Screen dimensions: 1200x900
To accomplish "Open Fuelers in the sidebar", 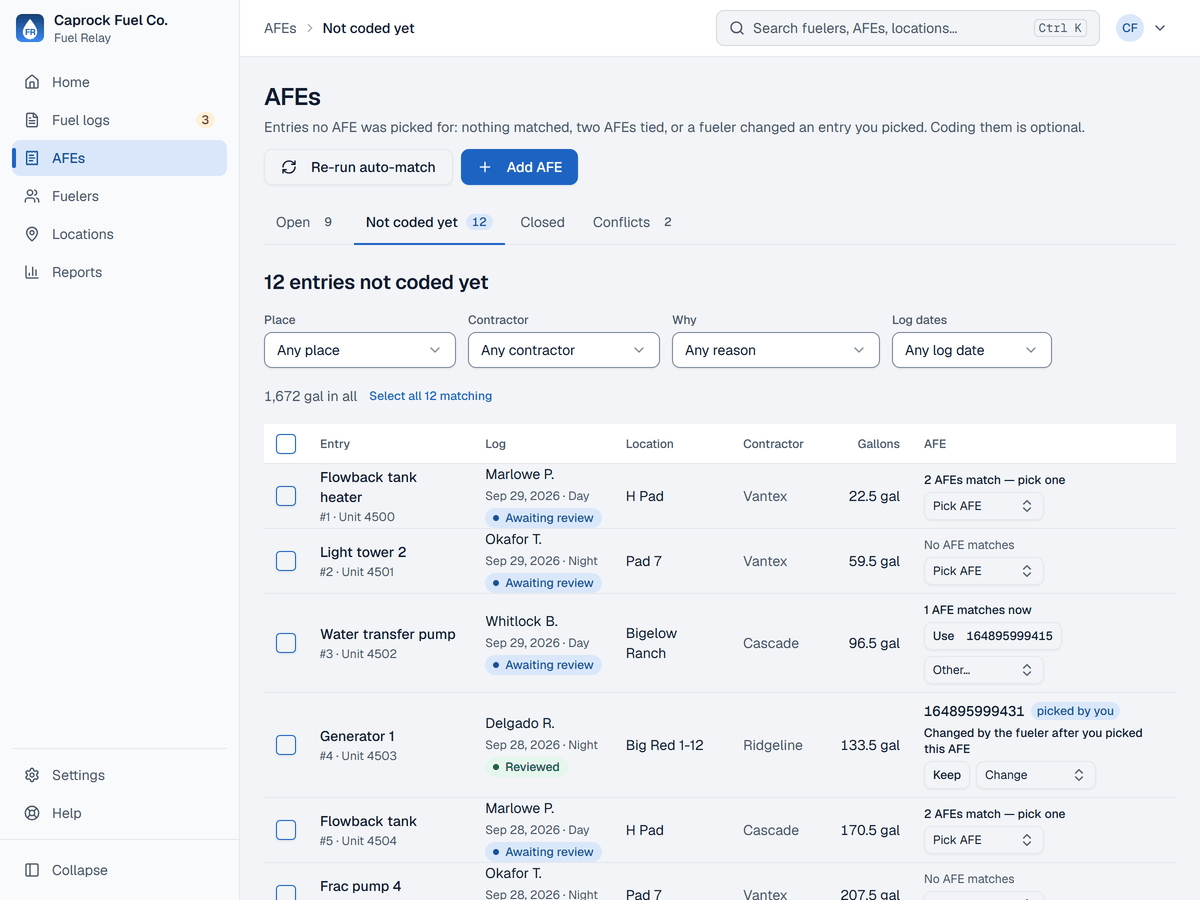I will [x=120, y=196].
